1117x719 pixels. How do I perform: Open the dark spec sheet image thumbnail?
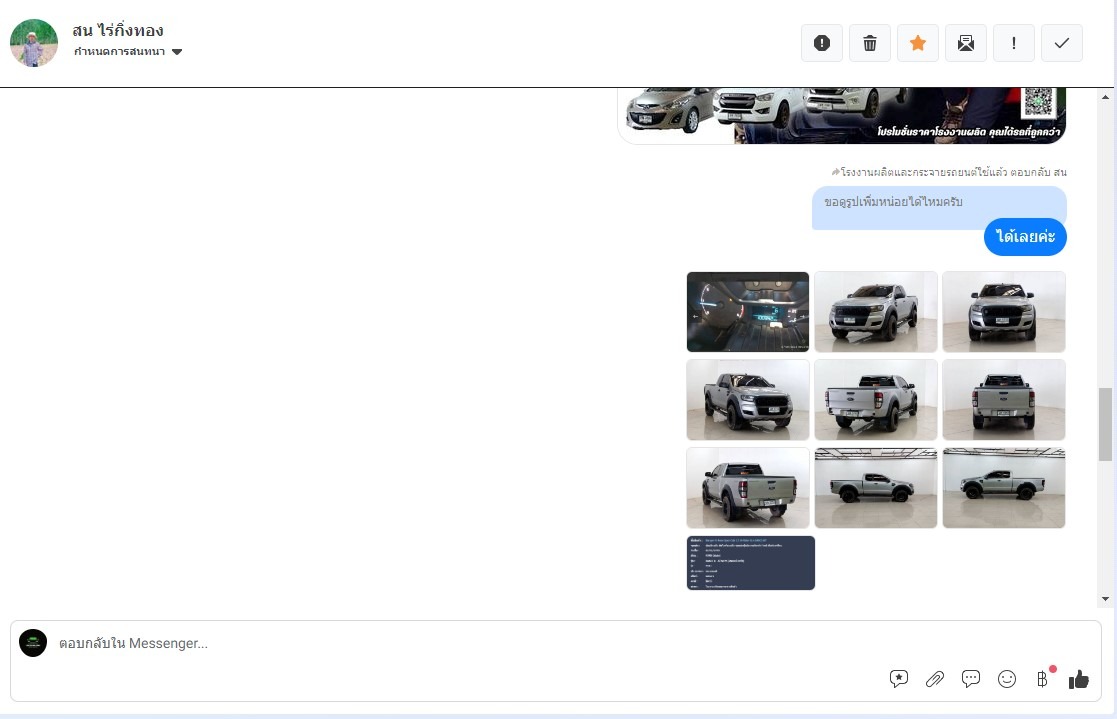click(x=751, y=563)
